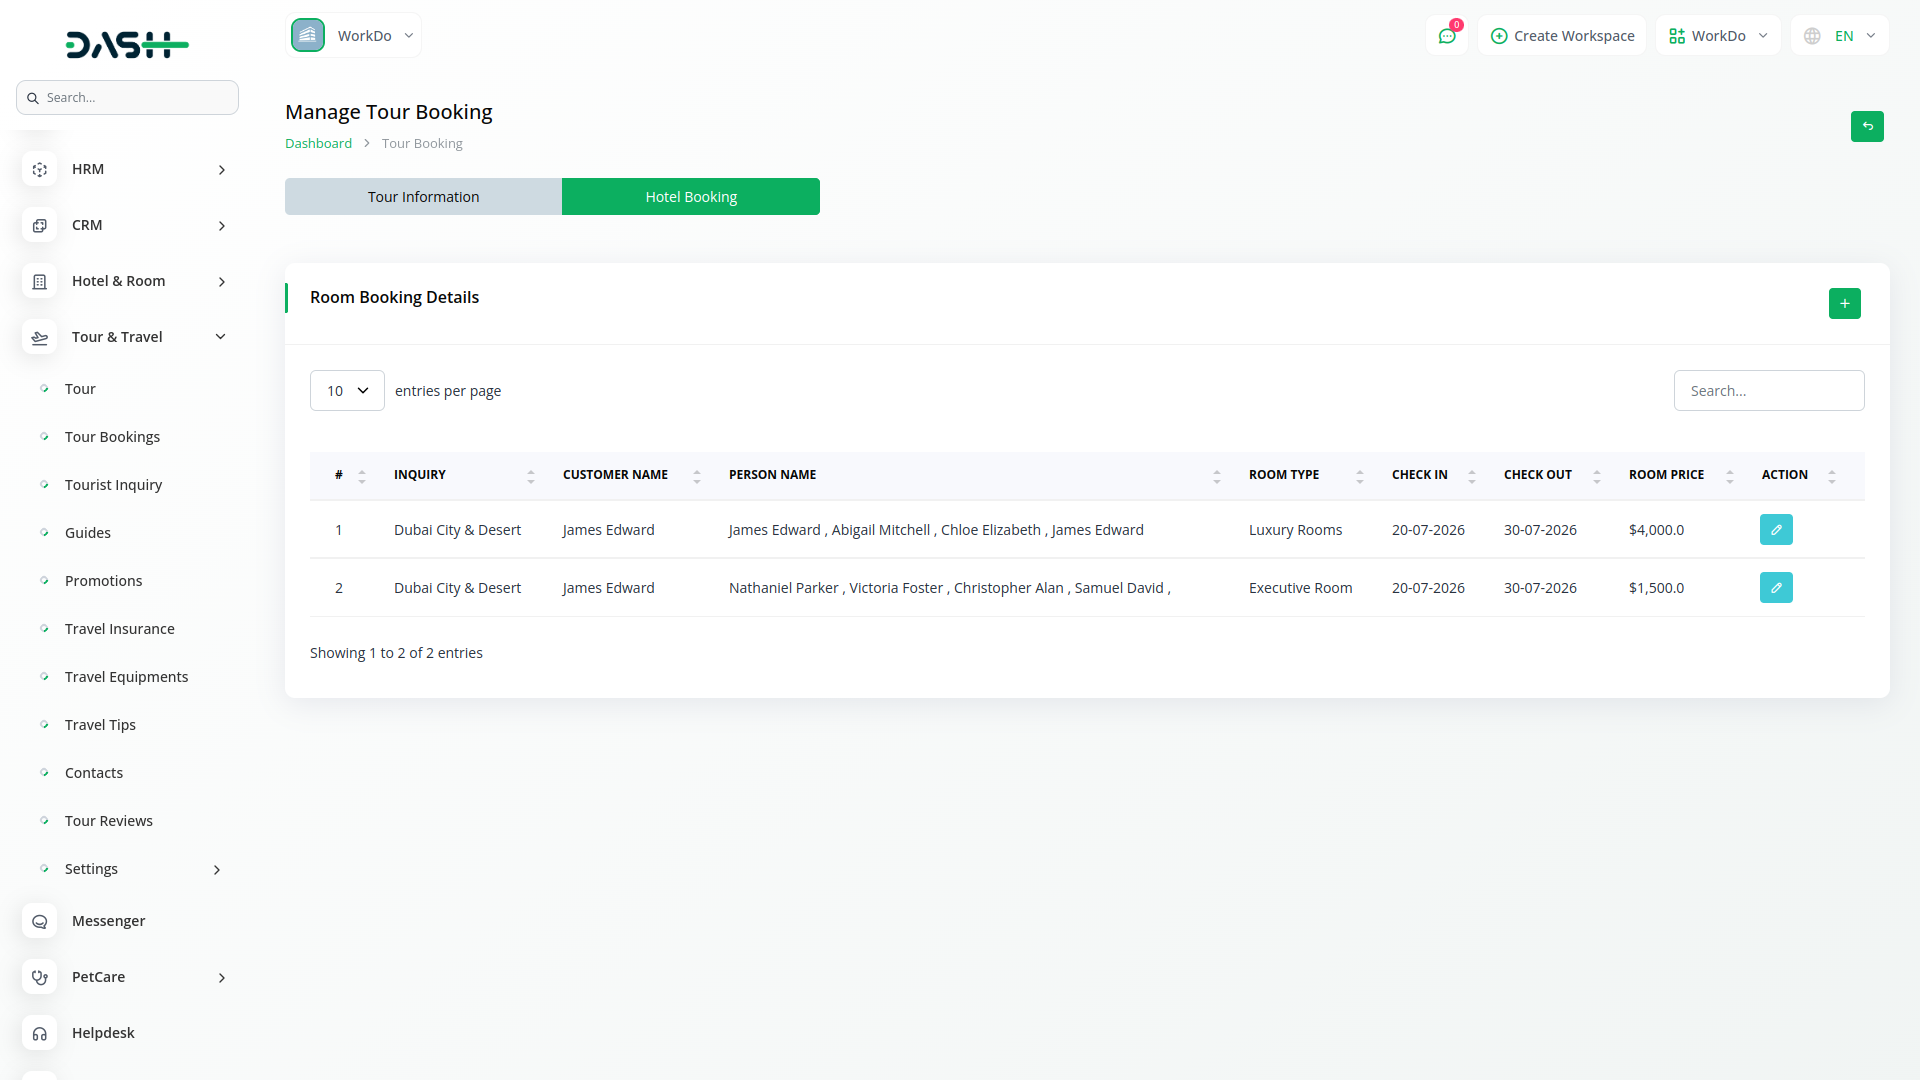Open the chat messages icon in header
Image resolution: width=1920 pixels, height=1080 pixels.
tap(1446, 36)
